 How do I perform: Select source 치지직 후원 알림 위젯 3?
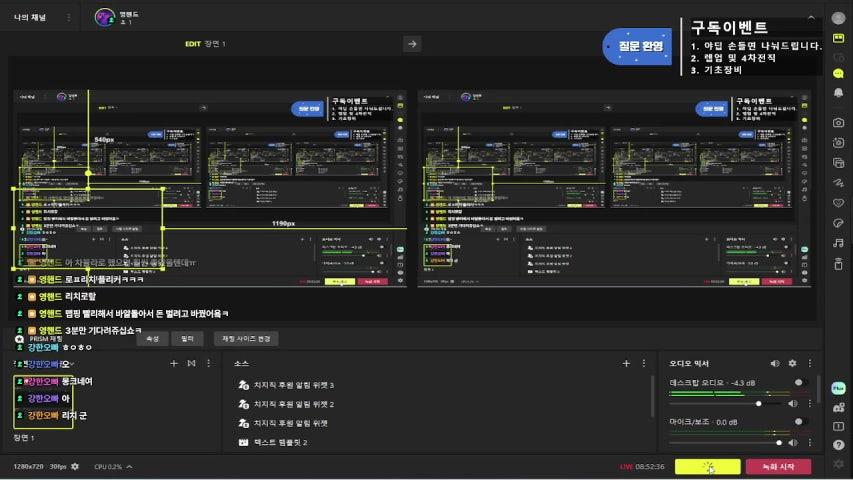pos(293,385)
